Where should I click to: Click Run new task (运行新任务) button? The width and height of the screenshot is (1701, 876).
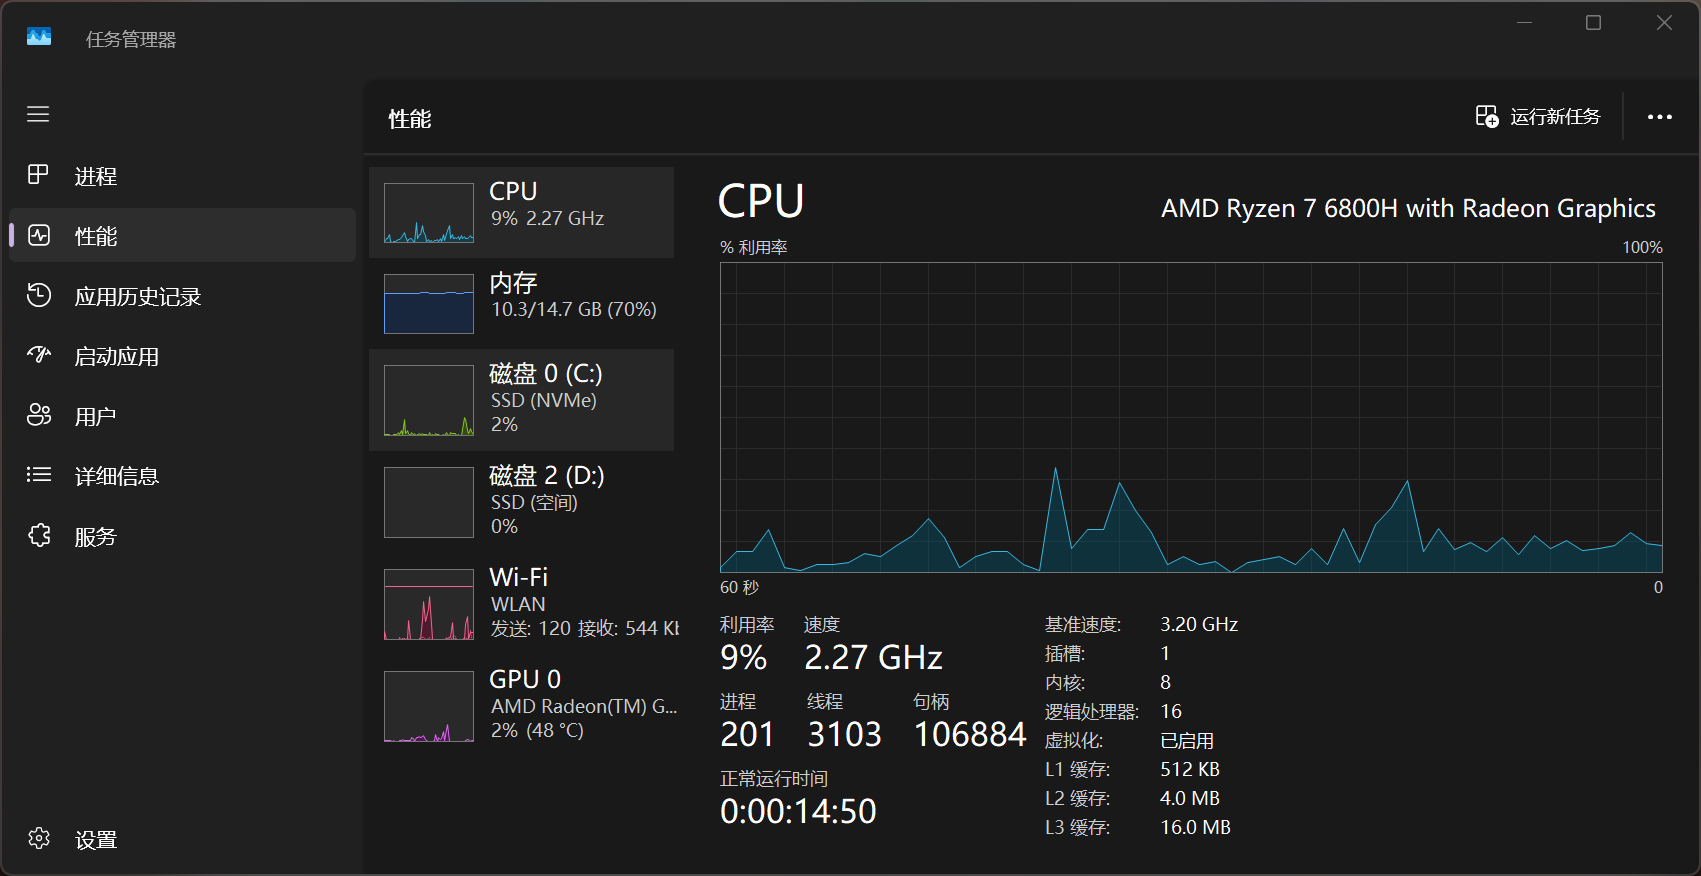pos(1538,117)
